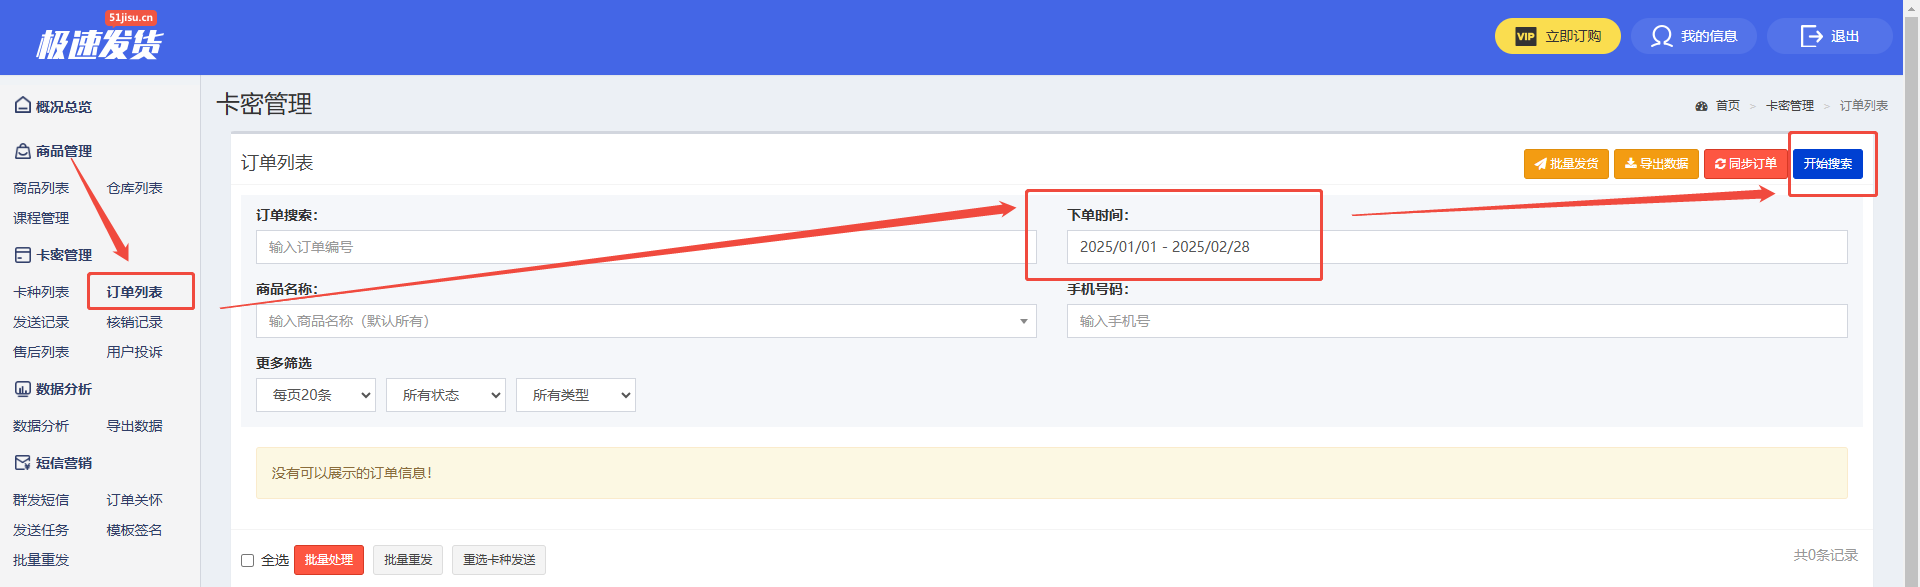Open 售后列表 in the sidebar
Viewport: 1920px width, 587px height.
(x=41, y=352)
